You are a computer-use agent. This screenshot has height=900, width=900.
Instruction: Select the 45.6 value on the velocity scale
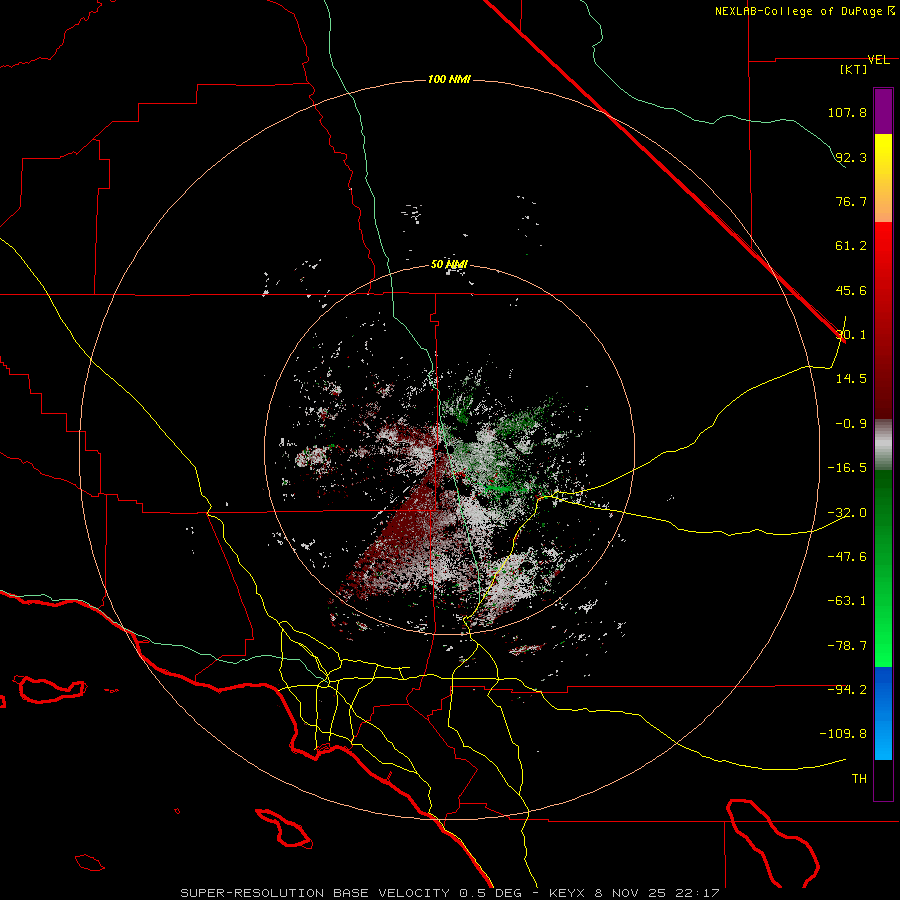coord(851,290)
